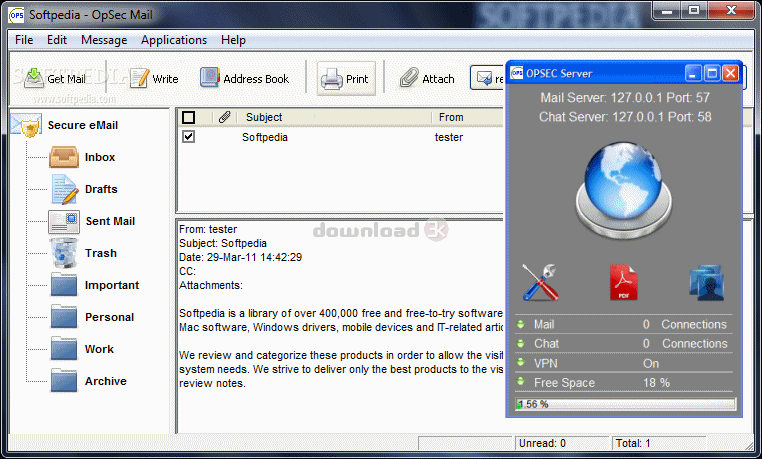The image size is (762, 459).
Task: Click the Chat status green indicator
Action: pyautogui.click(x=520, y=343)
